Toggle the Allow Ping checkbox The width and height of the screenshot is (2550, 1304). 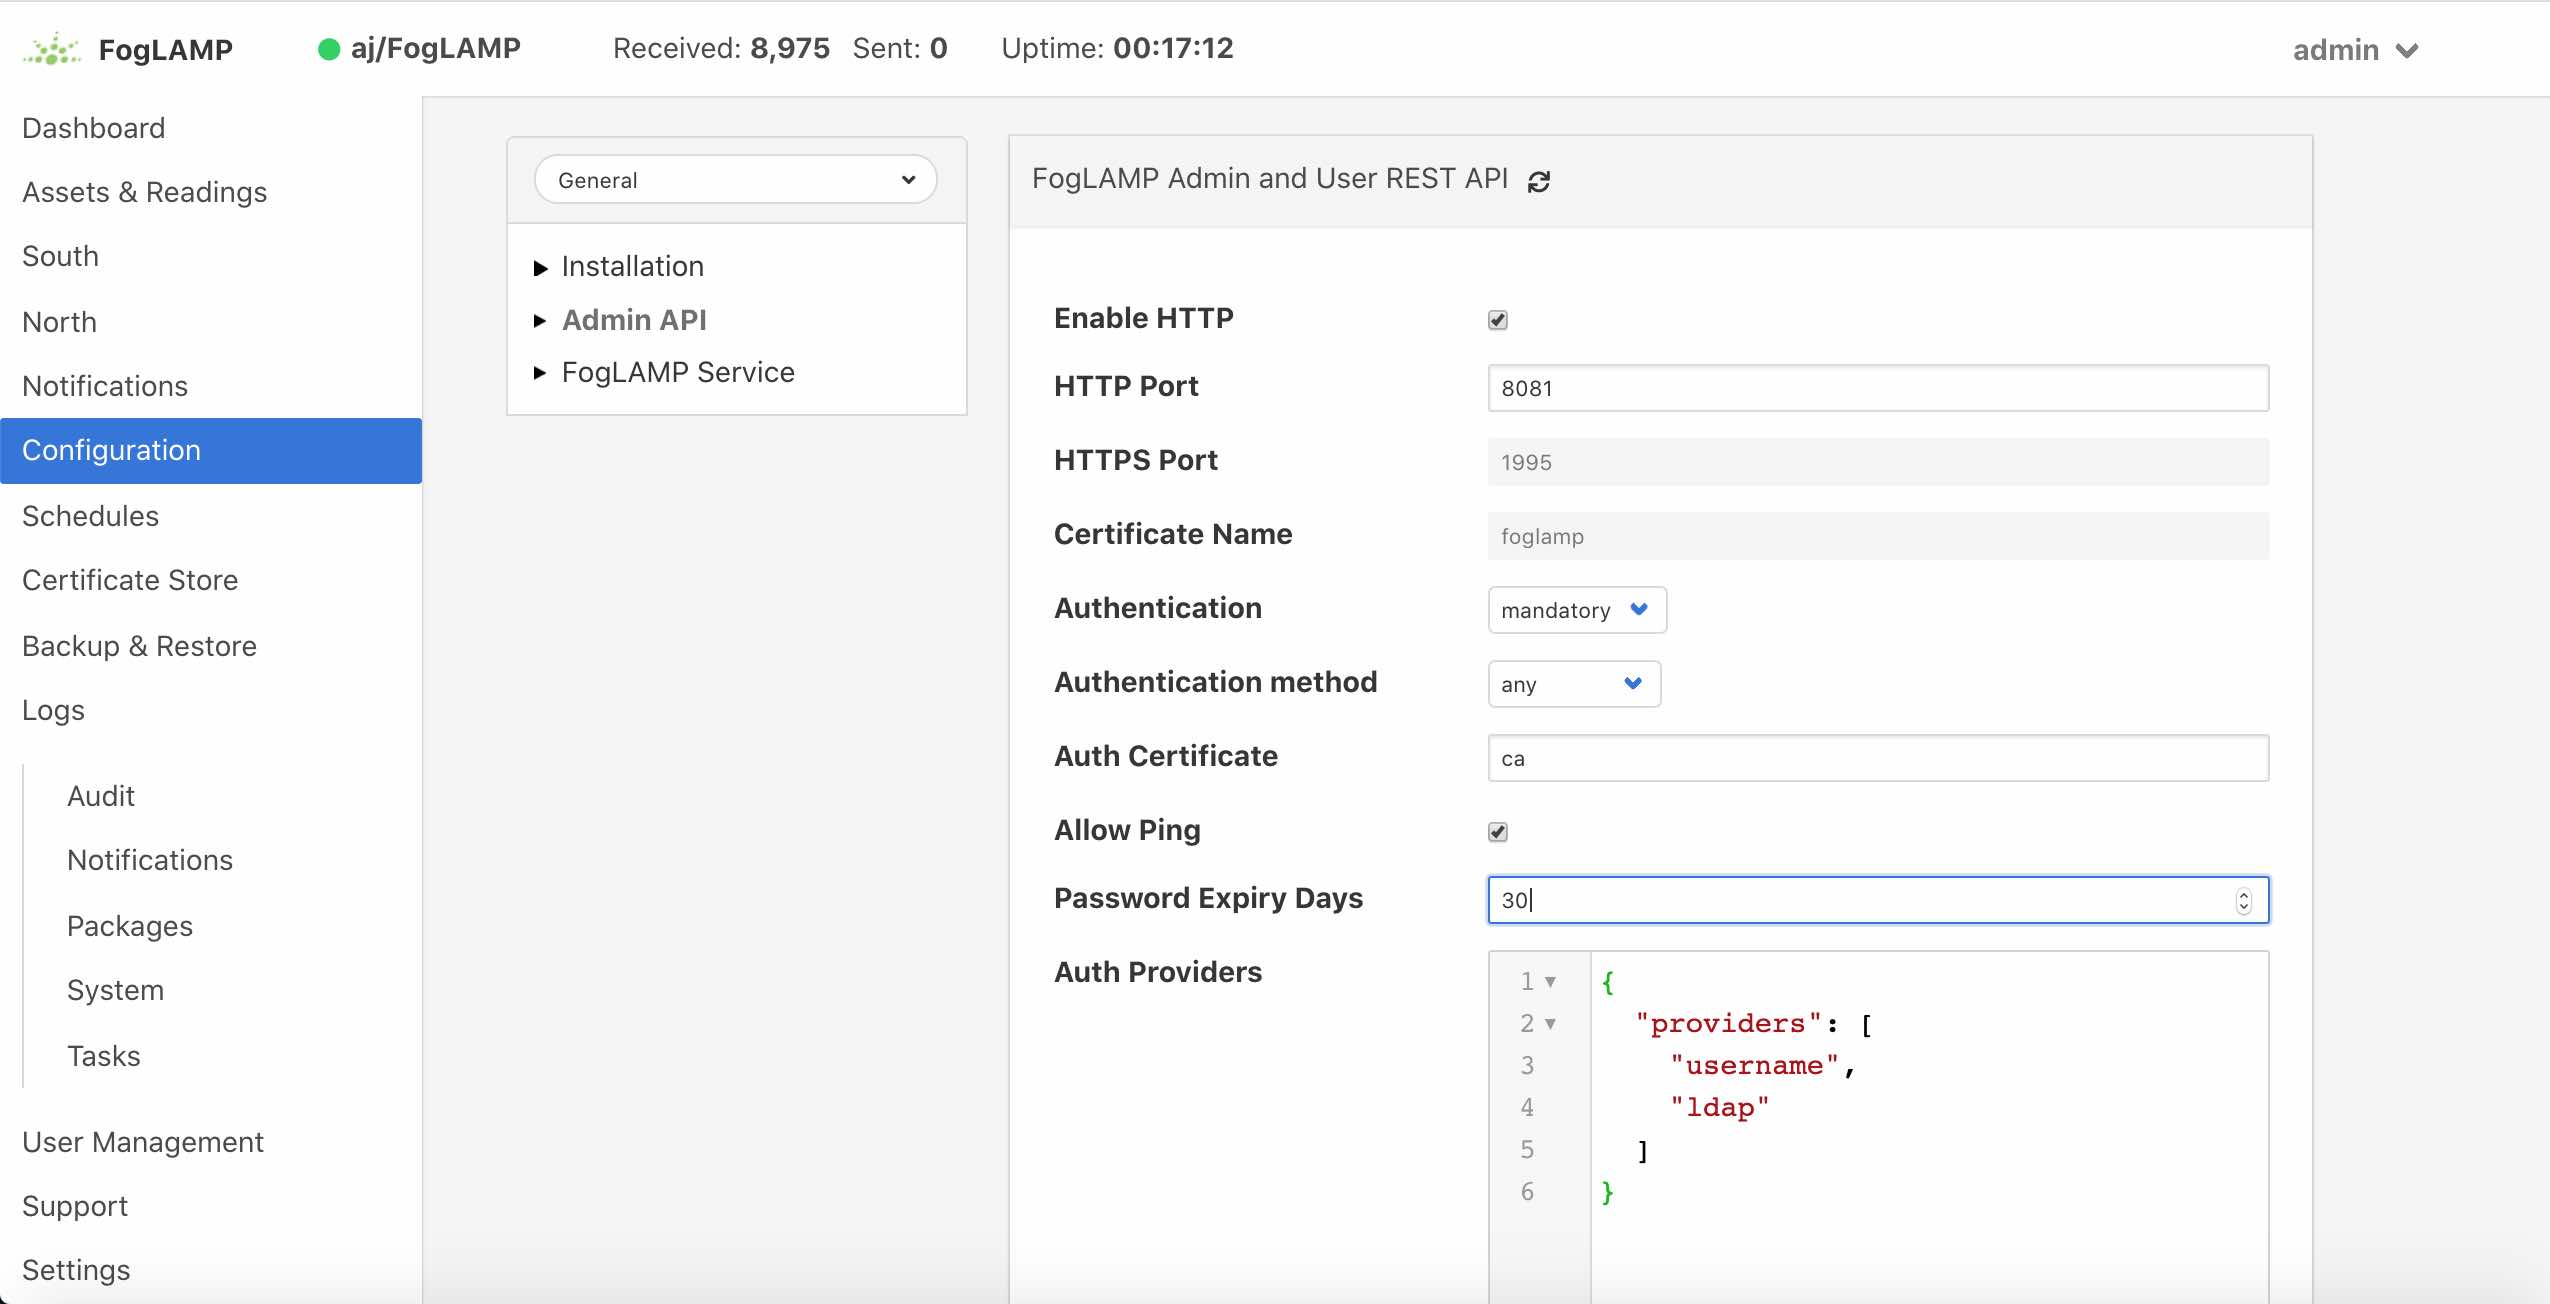1498,832
